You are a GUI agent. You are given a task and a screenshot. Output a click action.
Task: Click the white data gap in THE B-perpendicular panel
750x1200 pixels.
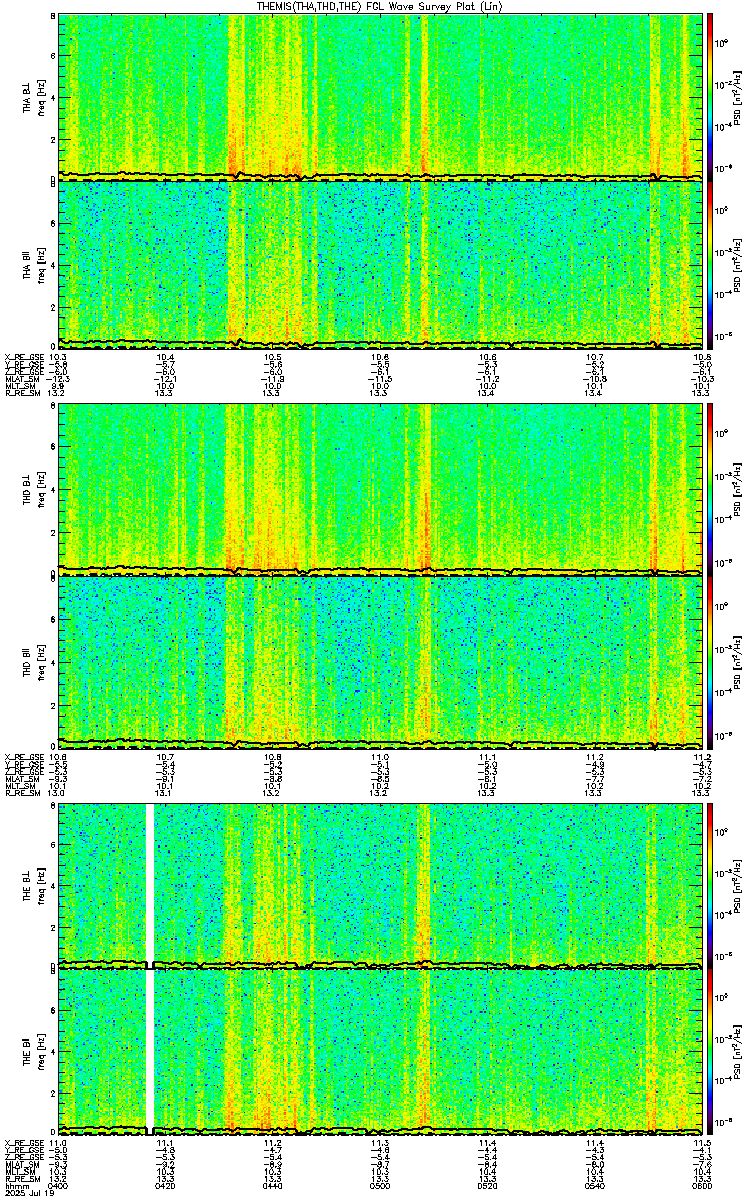(x=150, y=885)
